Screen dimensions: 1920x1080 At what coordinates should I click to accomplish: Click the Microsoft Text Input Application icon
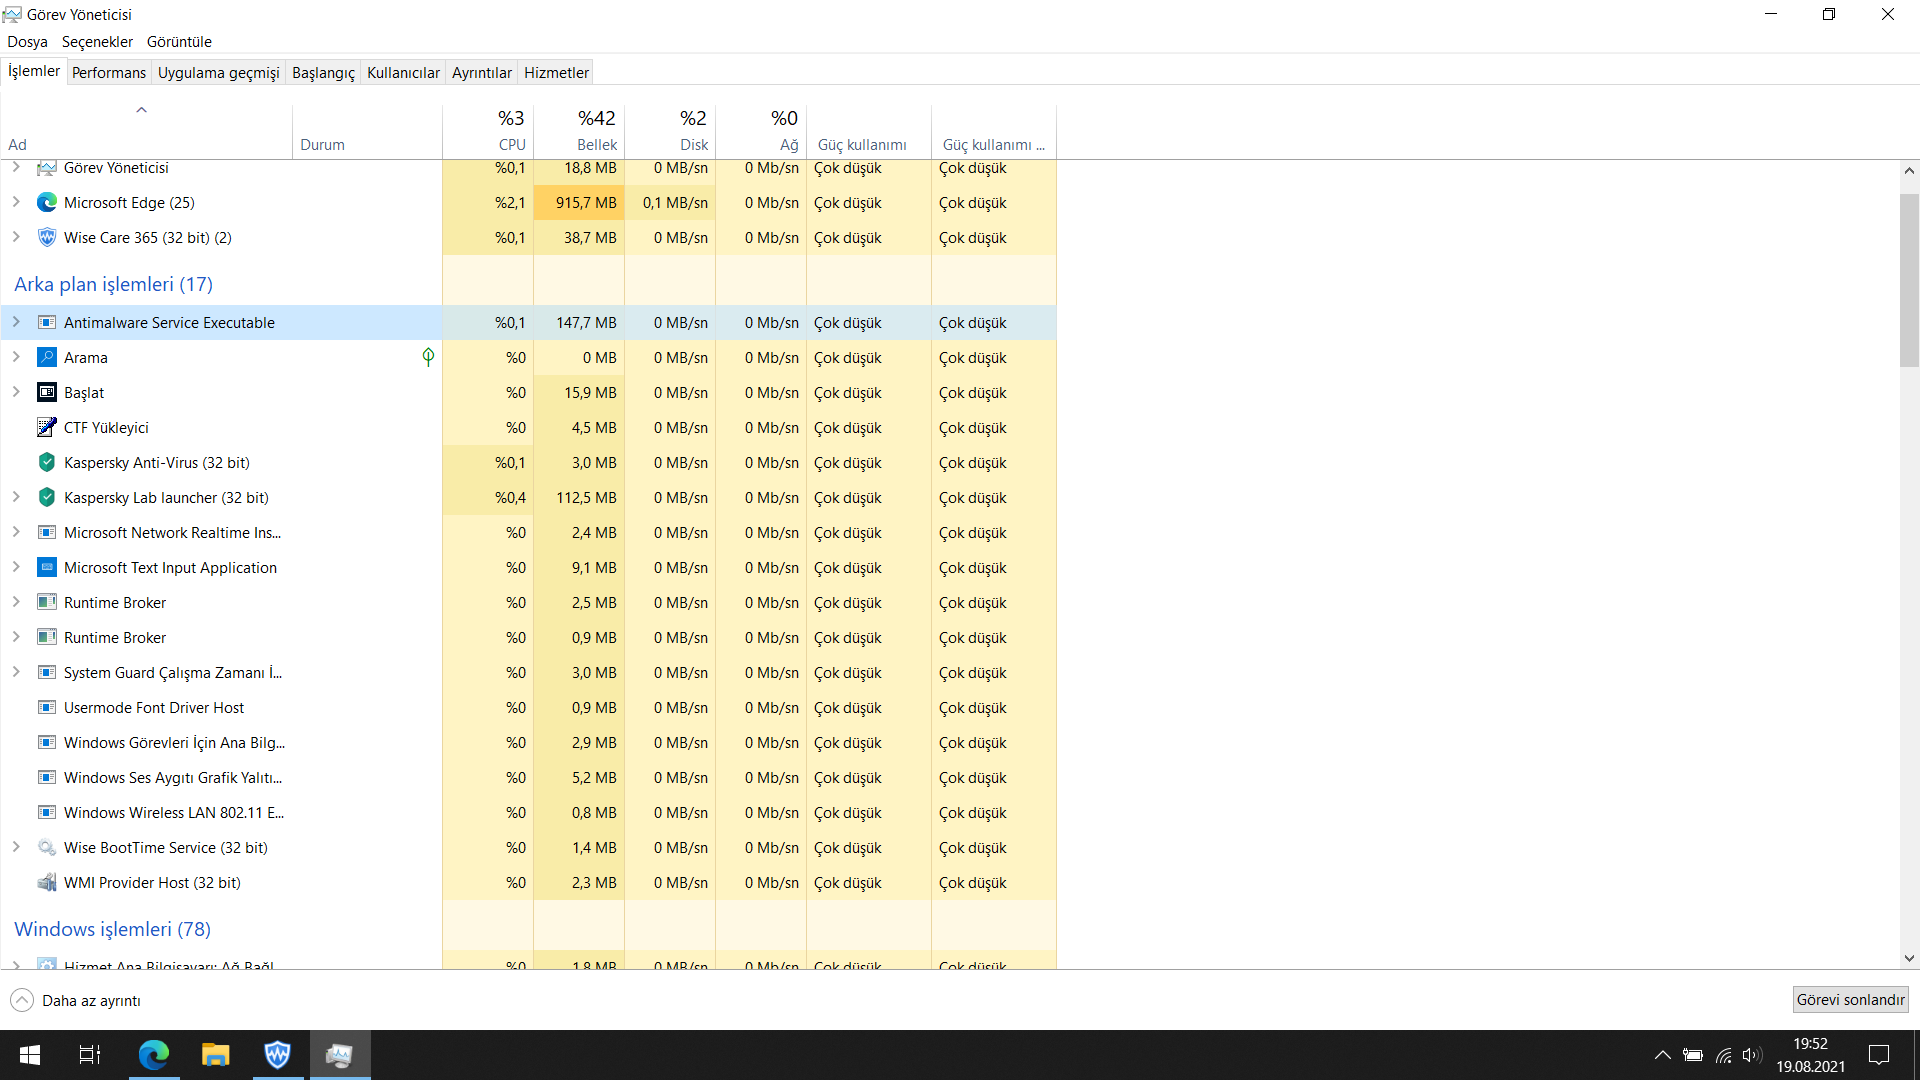[x=46, y=568]
